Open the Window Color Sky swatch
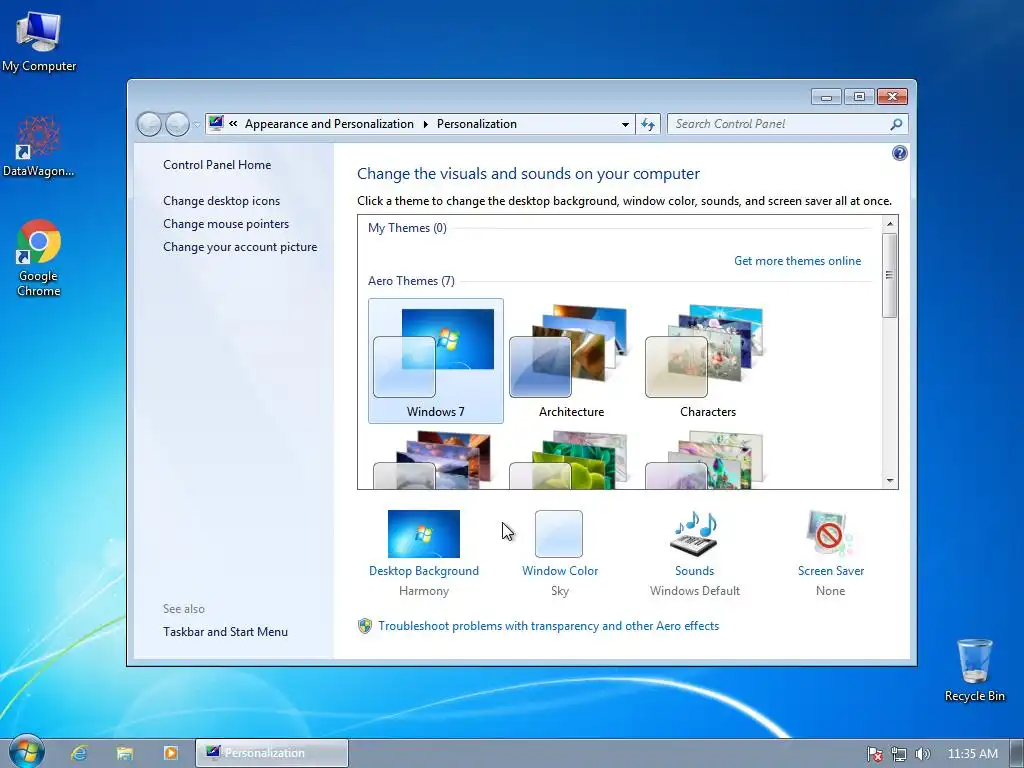Image resolution: width=1024 pixels, height=768 pixels. pos(559,534)
